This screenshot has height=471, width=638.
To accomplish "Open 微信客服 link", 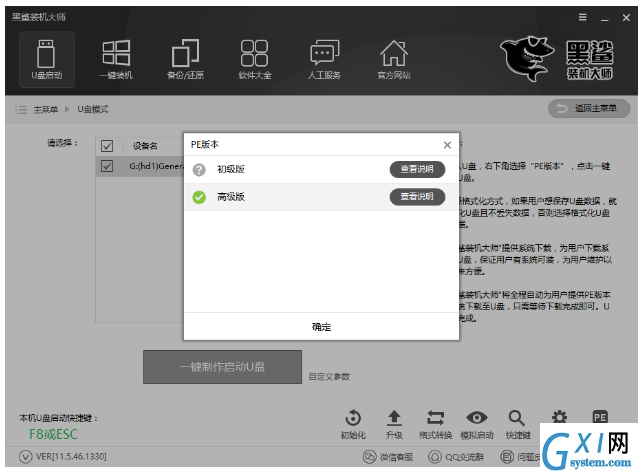I will (x=388, y=457).
